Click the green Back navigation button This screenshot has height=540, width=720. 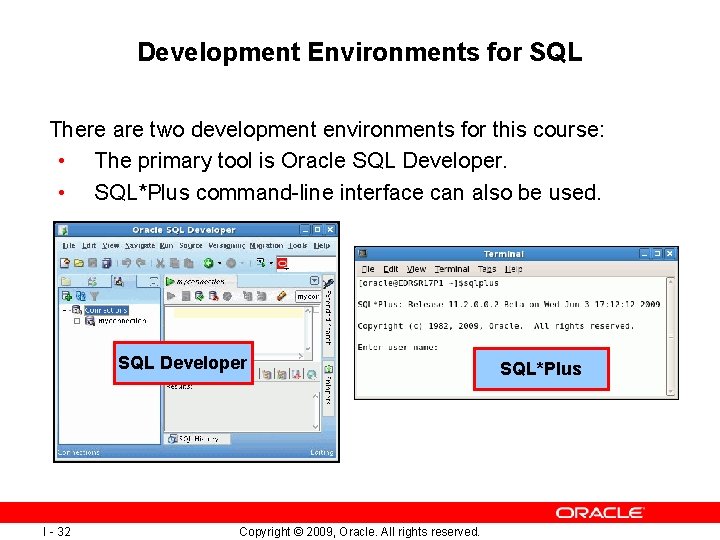point(208,263)
